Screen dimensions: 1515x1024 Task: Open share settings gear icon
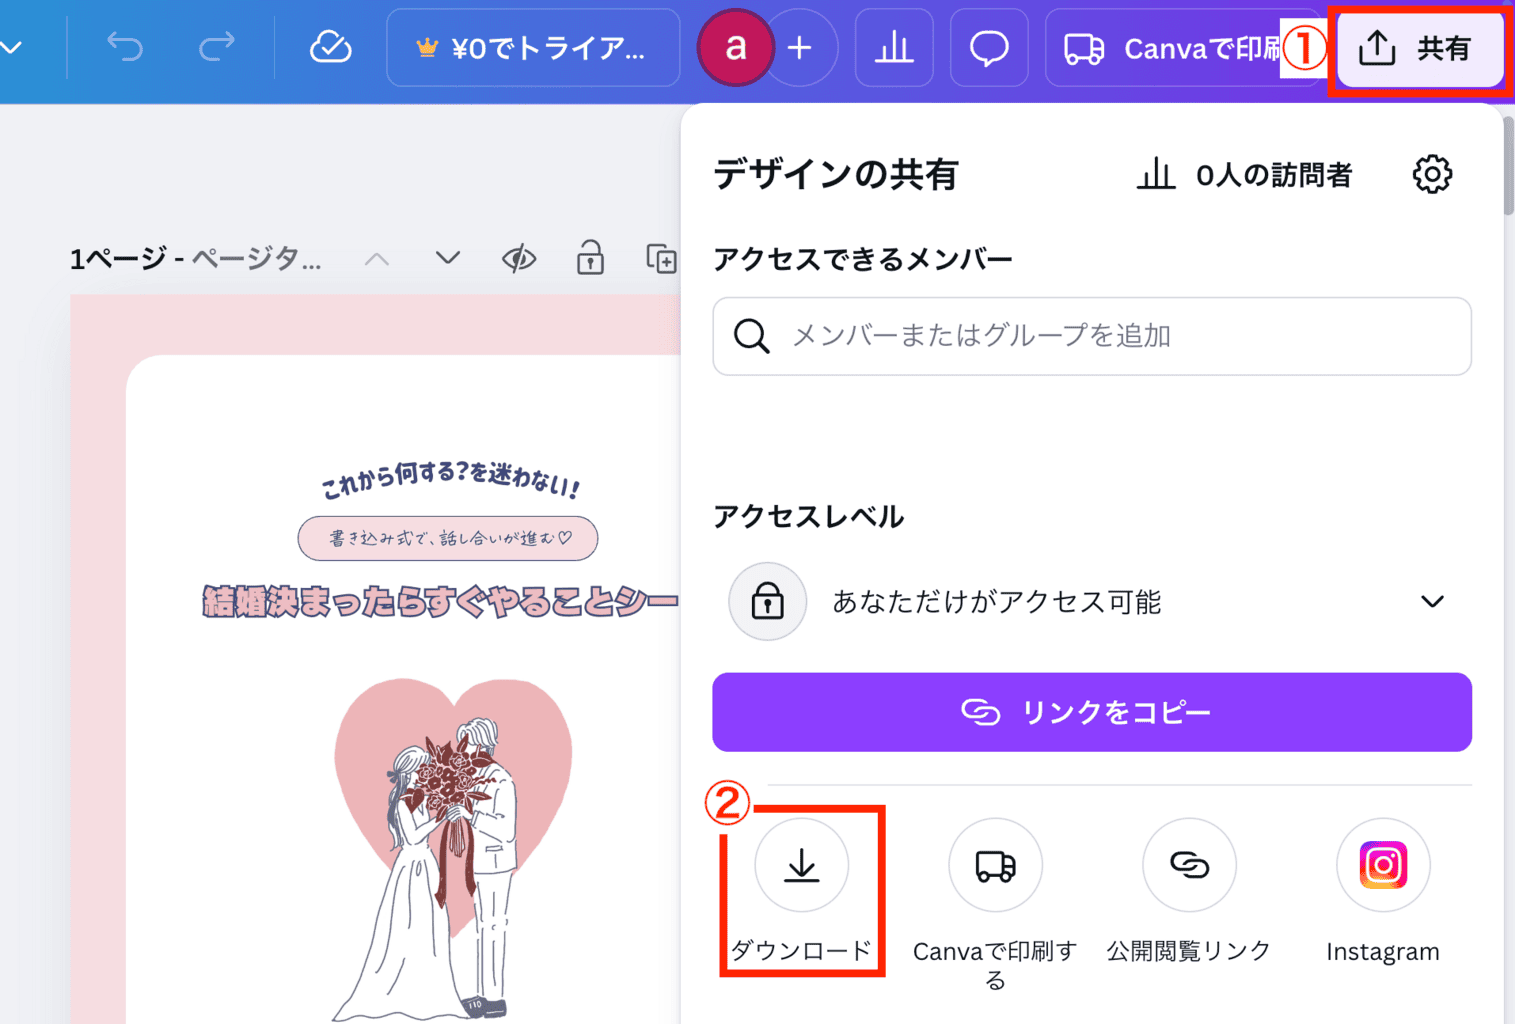coord(1432,175)
